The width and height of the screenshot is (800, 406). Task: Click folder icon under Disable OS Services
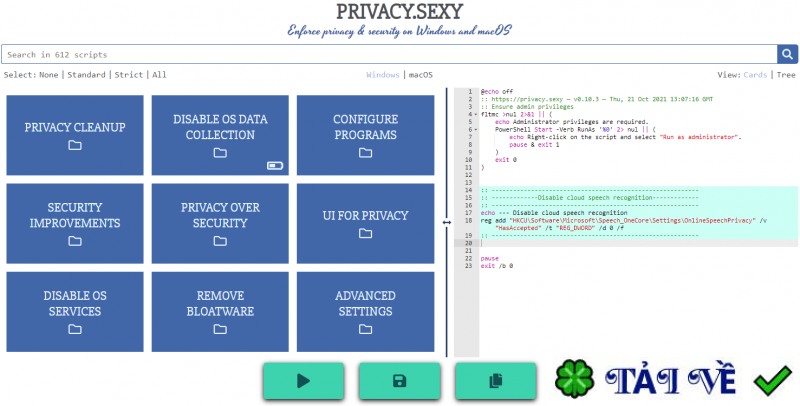coord(75,329)
